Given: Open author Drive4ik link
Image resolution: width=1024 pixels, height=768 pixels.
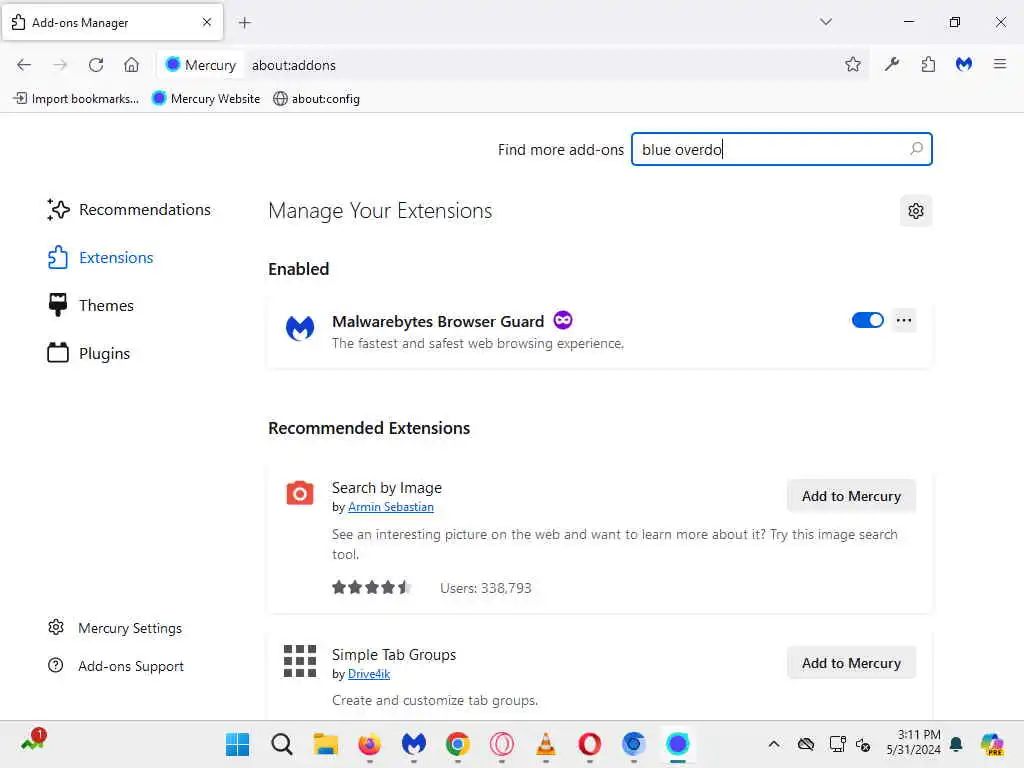Looking at the screenshot, I should pos(369,674).
